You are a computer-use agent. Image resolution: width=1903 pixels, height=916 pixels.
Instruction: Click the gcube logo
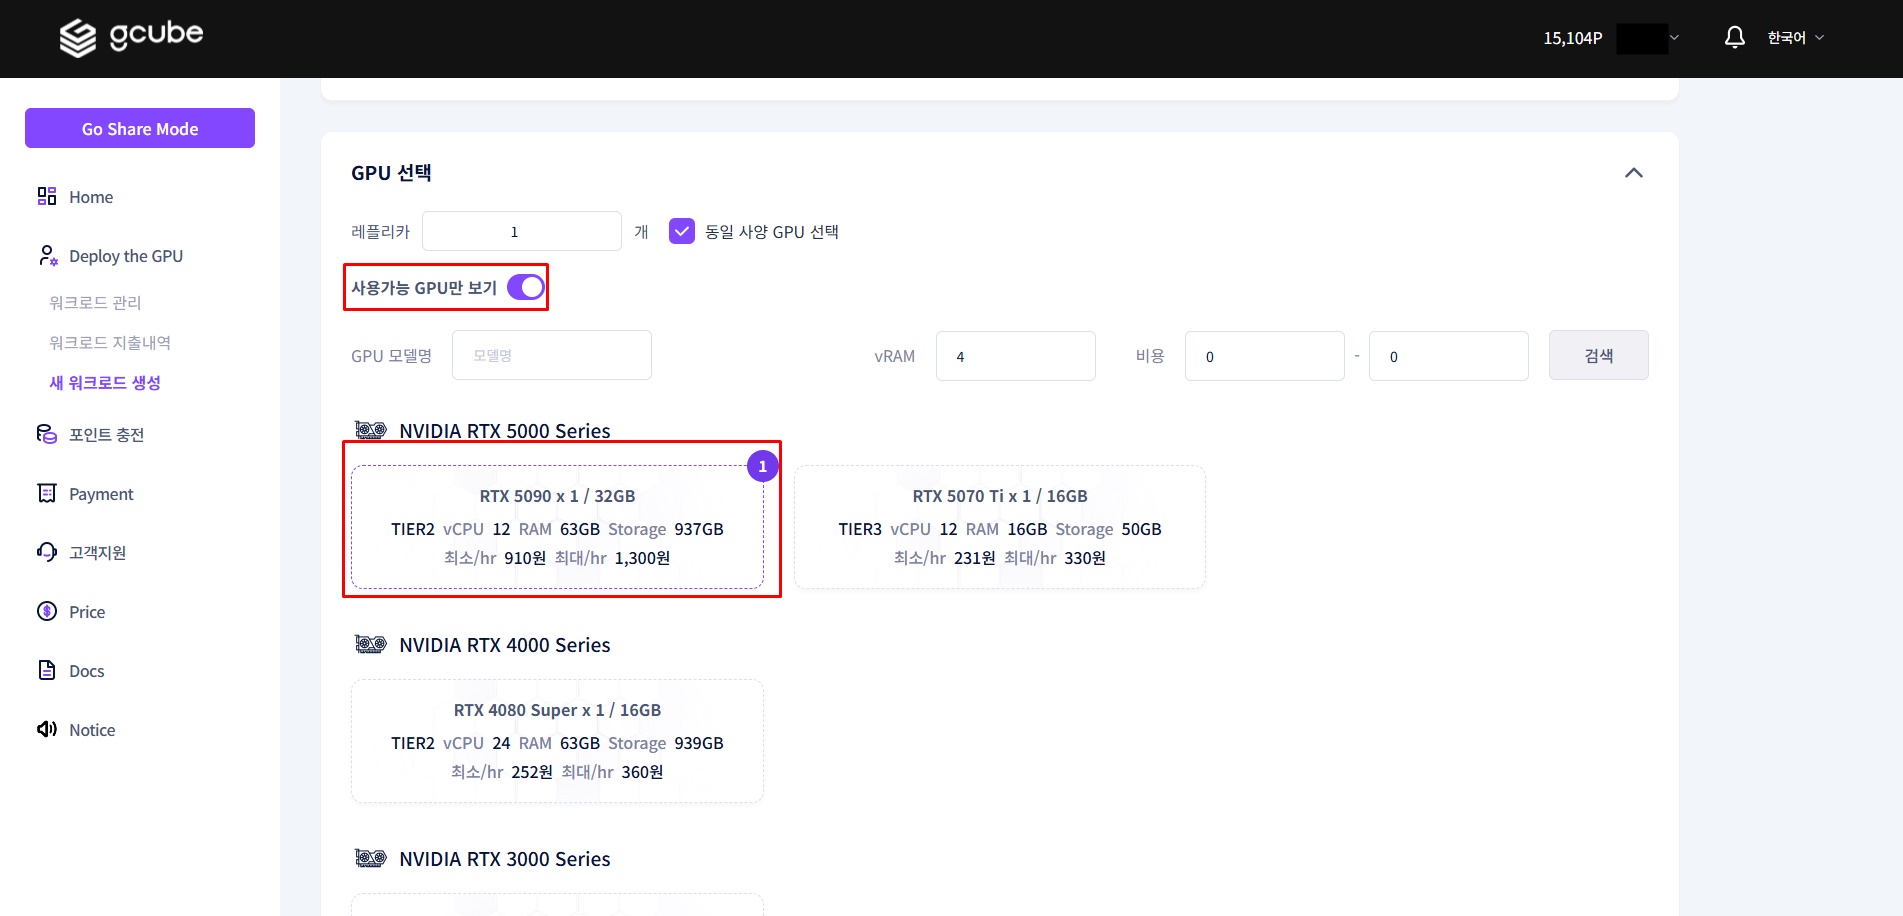tap(131, 37)
